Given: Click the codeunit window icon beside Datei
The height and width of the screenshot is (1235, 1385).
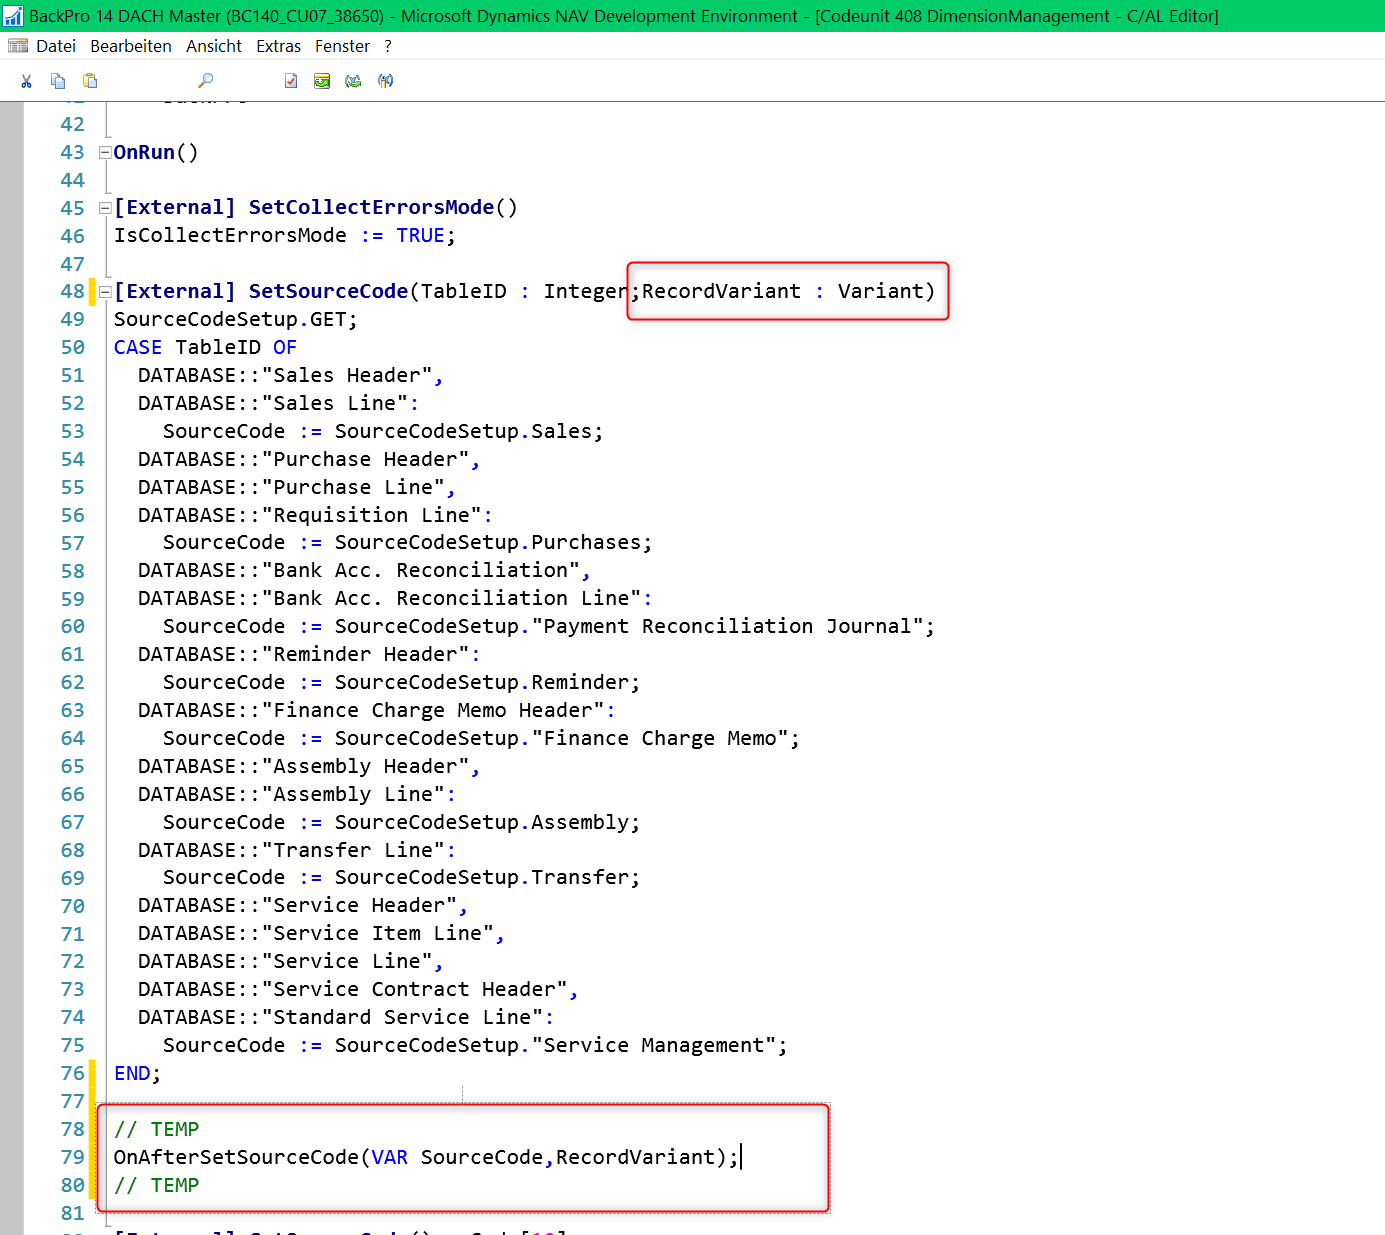Looking at the screenshot, I should [x=18, y=46].
